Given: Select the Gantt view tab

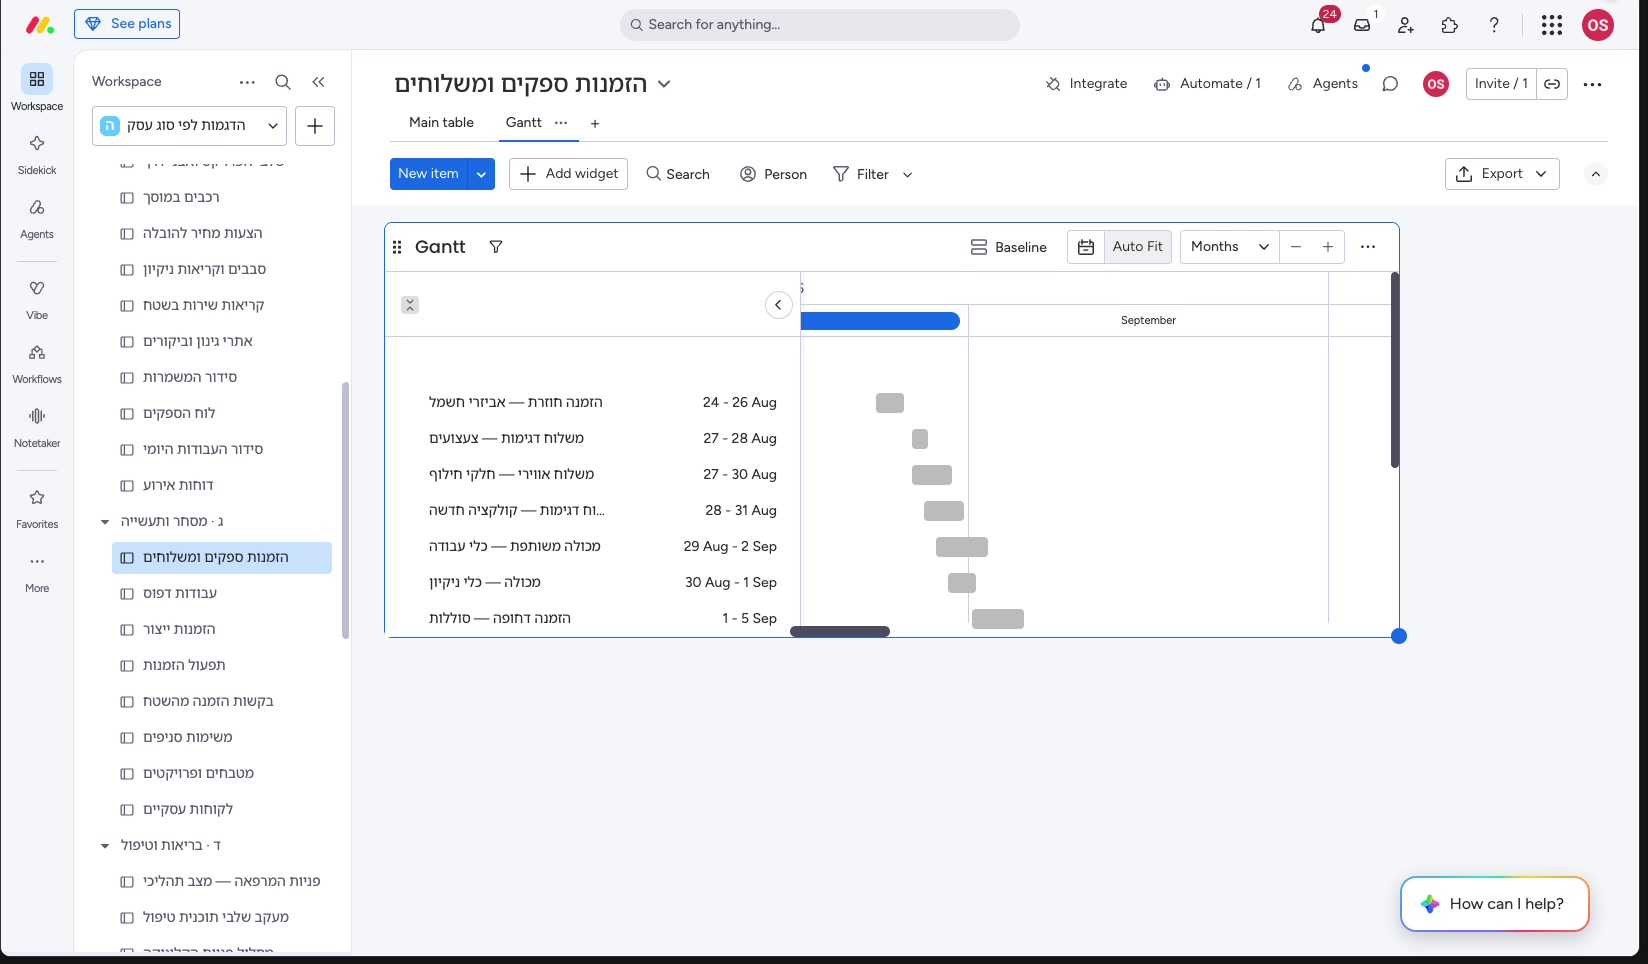Looking at the screenshot, I should [523, 123].
